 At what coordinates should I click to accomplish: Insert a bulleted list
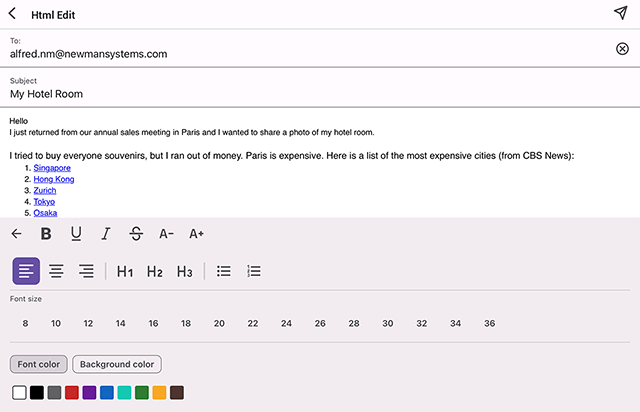point(224,271)
